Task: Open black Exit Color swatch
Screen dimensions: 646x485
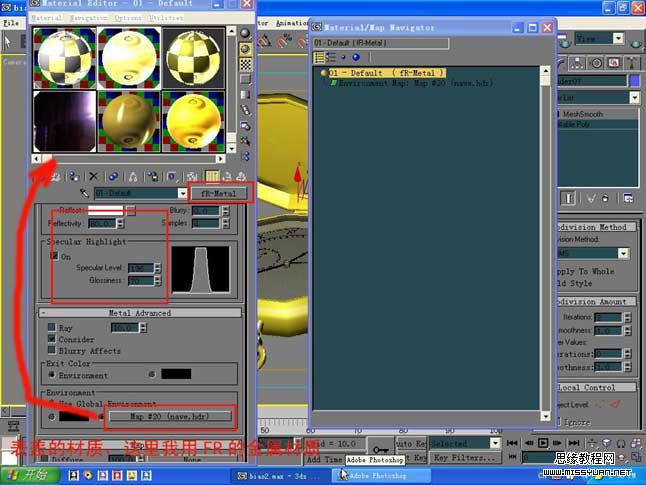Action: coord(176,374)
